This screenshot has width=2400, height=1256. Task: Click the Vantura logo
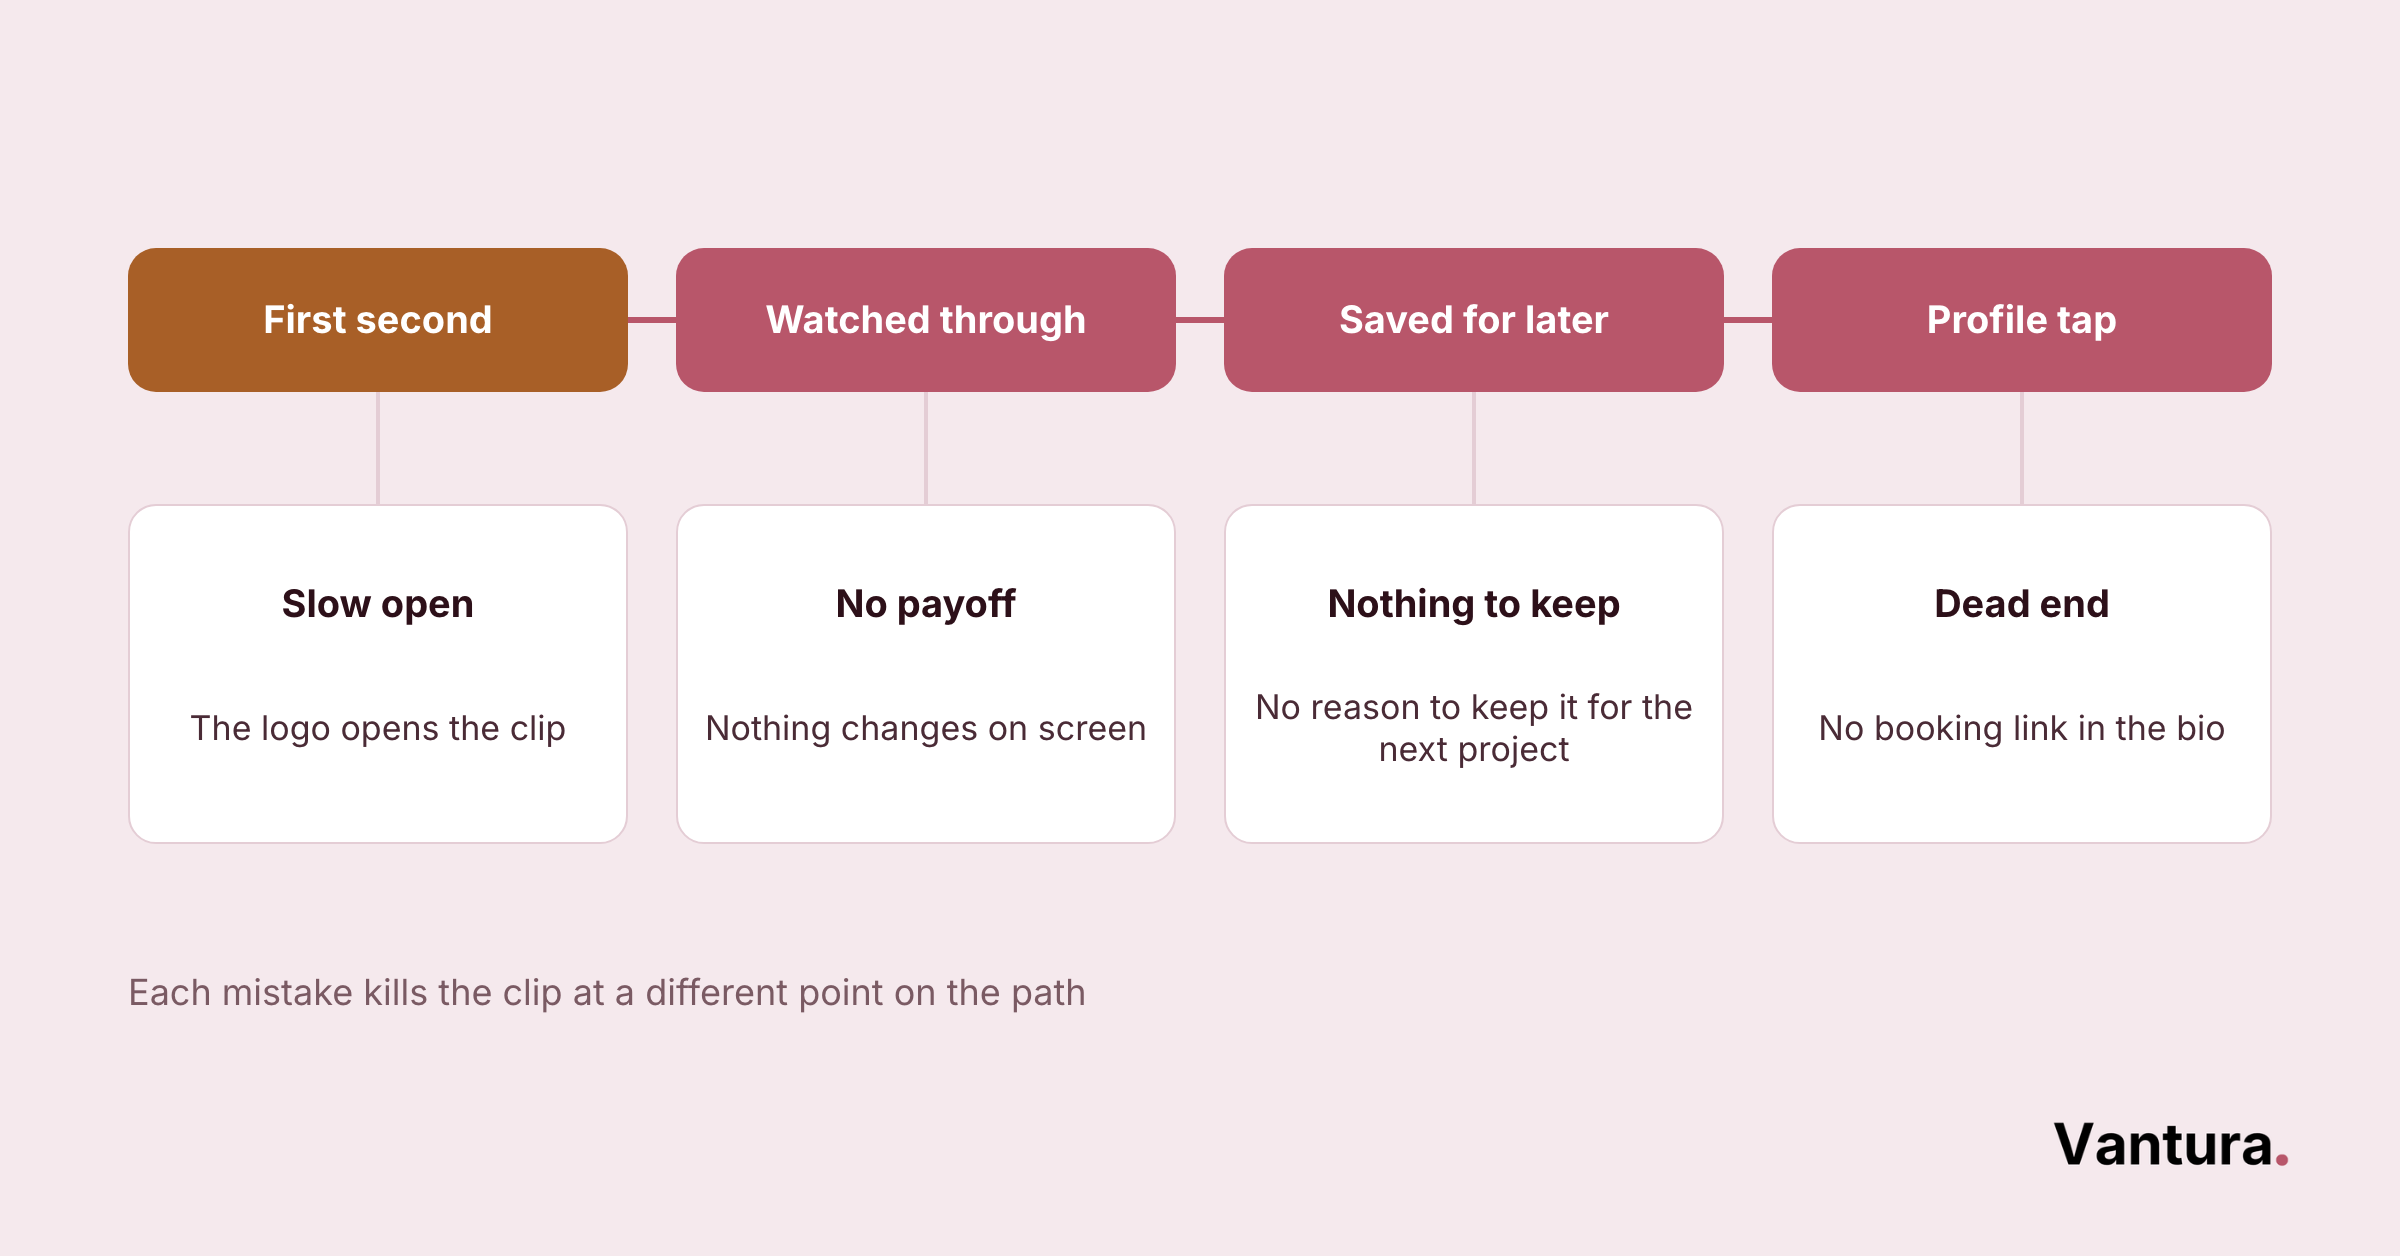click(2171, 1145)
